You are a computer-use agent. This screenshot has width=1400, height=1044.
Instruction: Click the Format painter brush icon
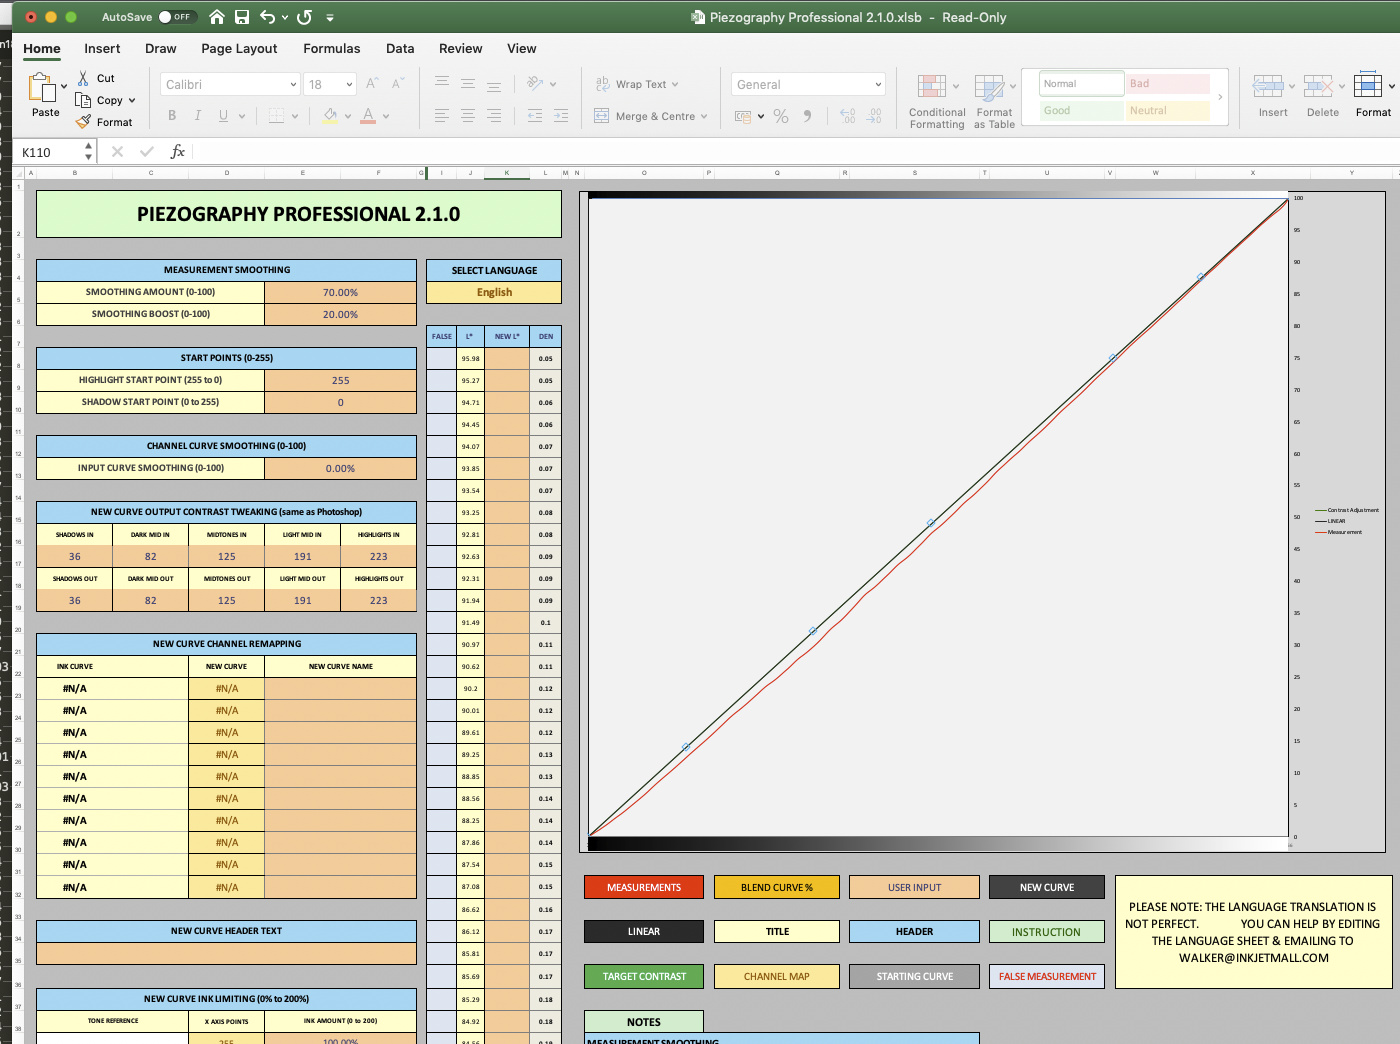click(83, 122)
